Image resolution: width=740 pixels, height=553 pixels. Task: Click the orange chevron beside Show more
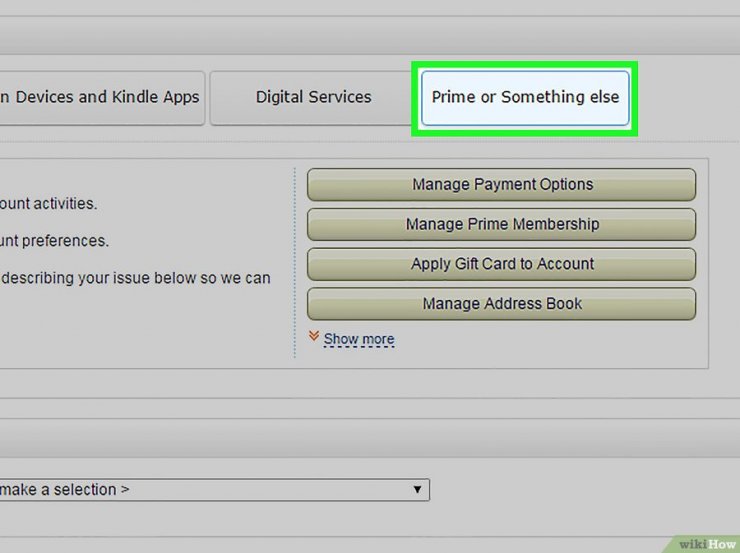pyautogui.click(x=314, y=336)
